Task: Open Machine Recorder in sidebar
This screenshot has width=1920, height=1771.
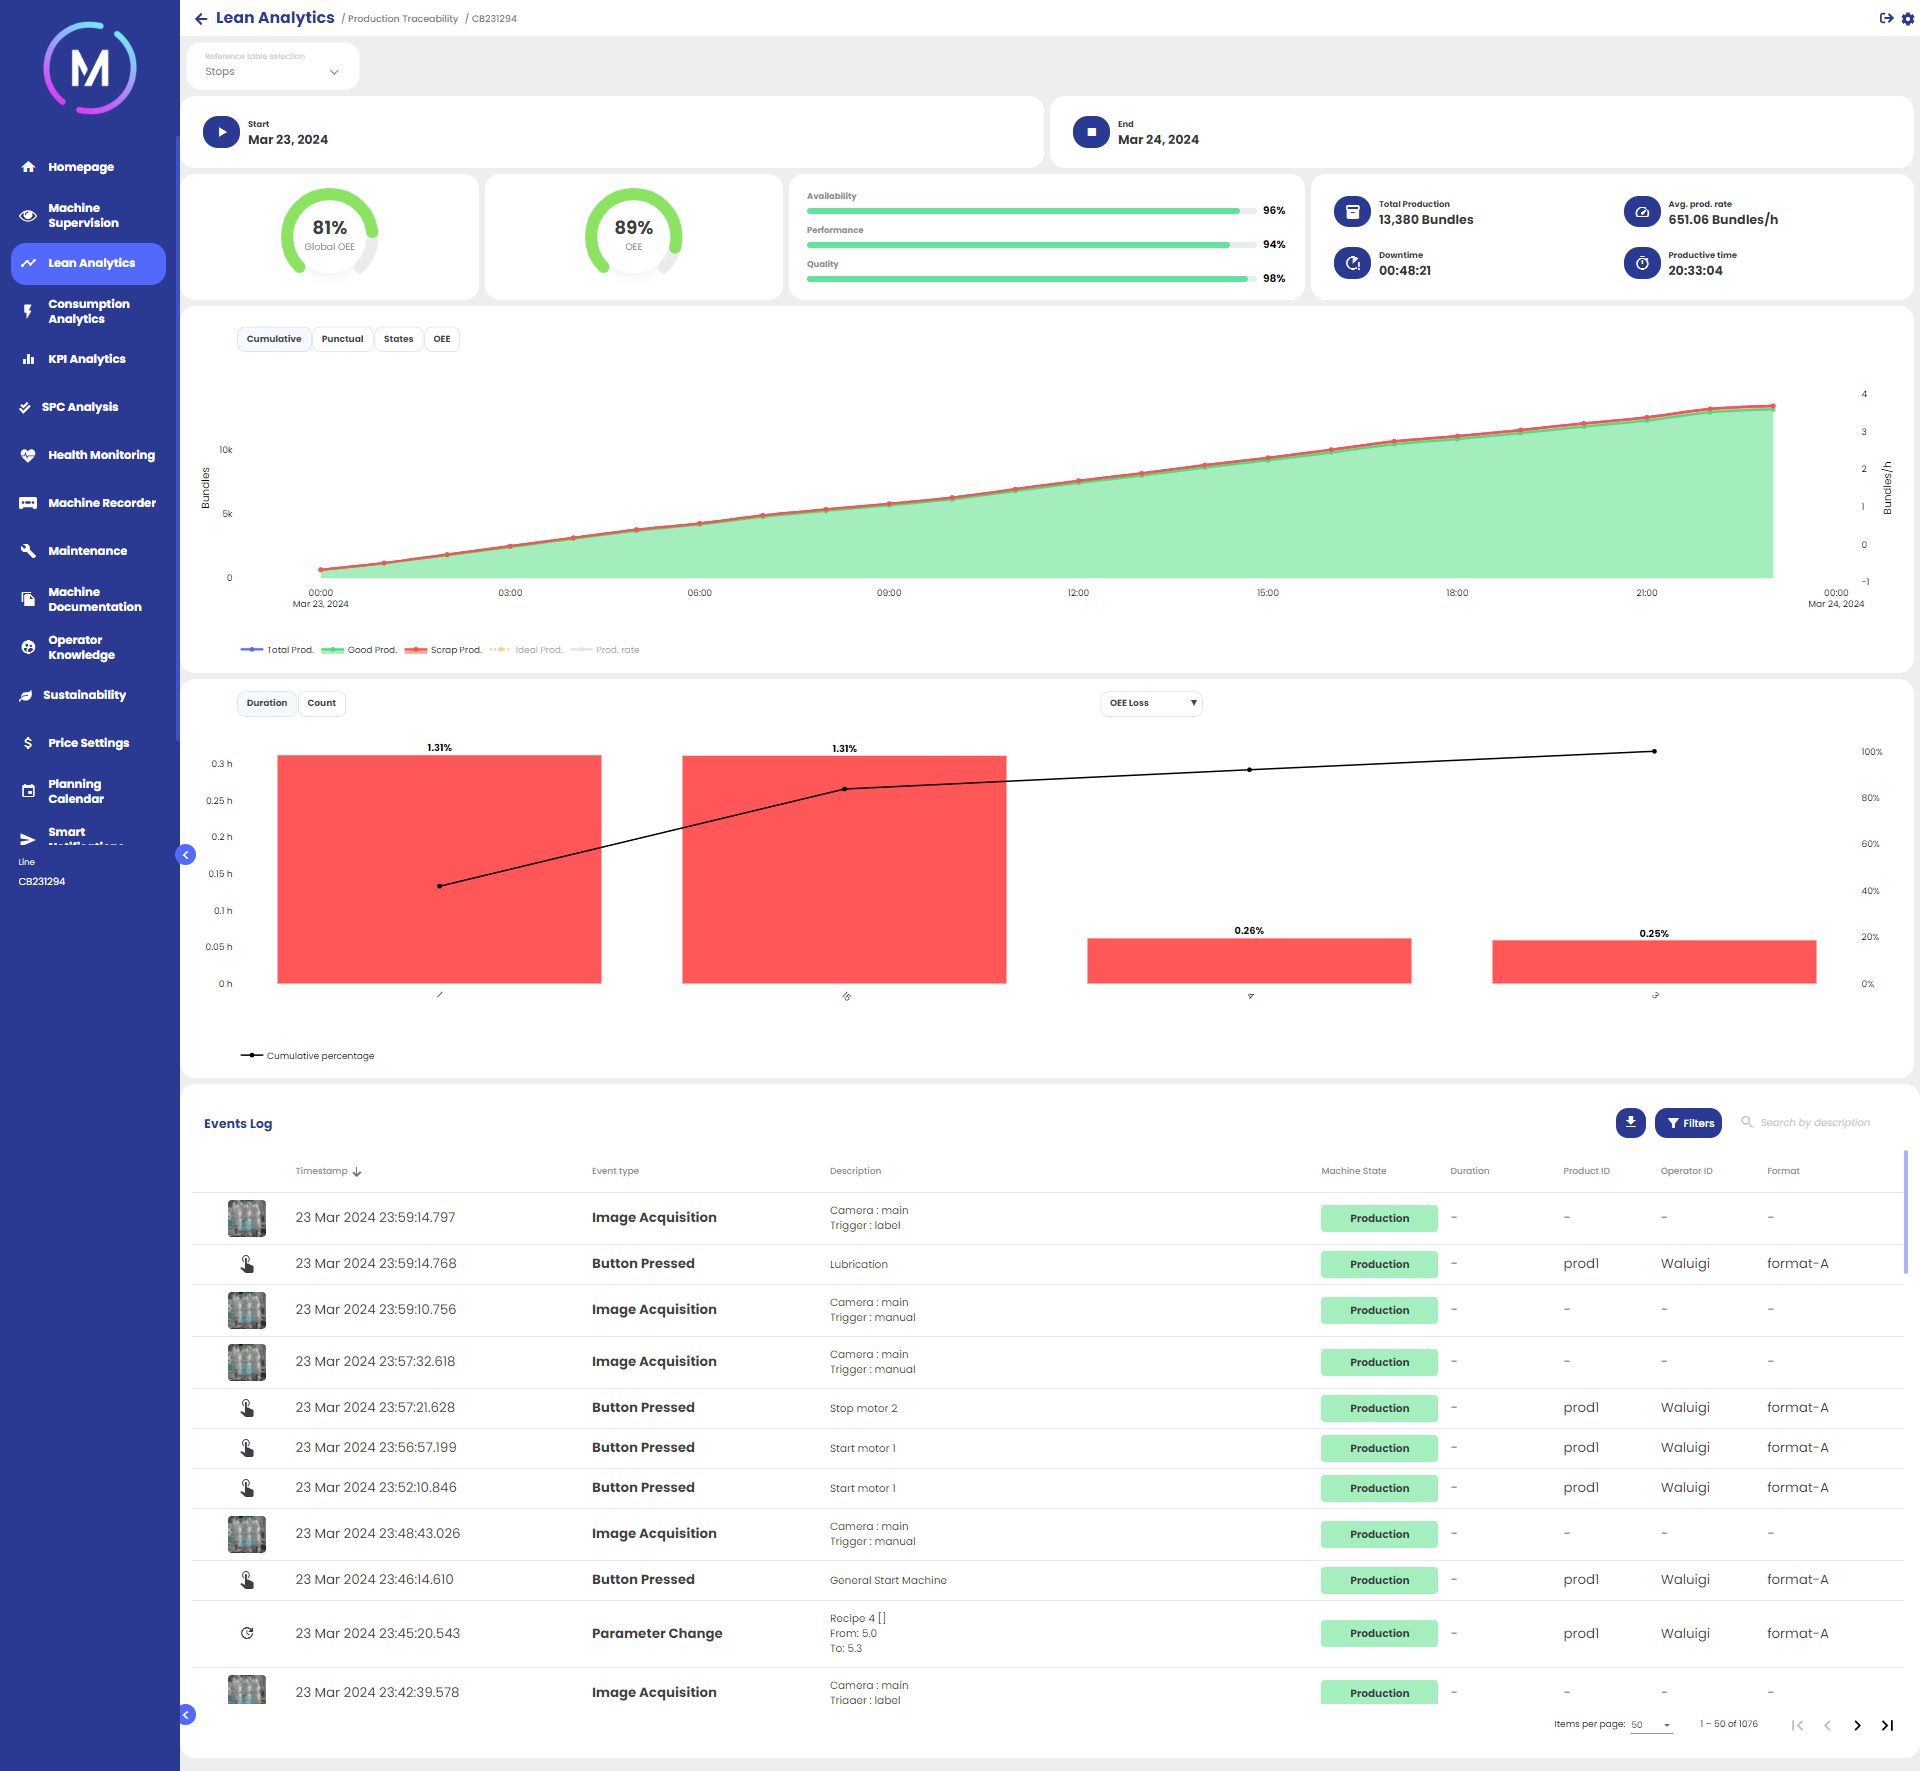Action: pos(101,503)
